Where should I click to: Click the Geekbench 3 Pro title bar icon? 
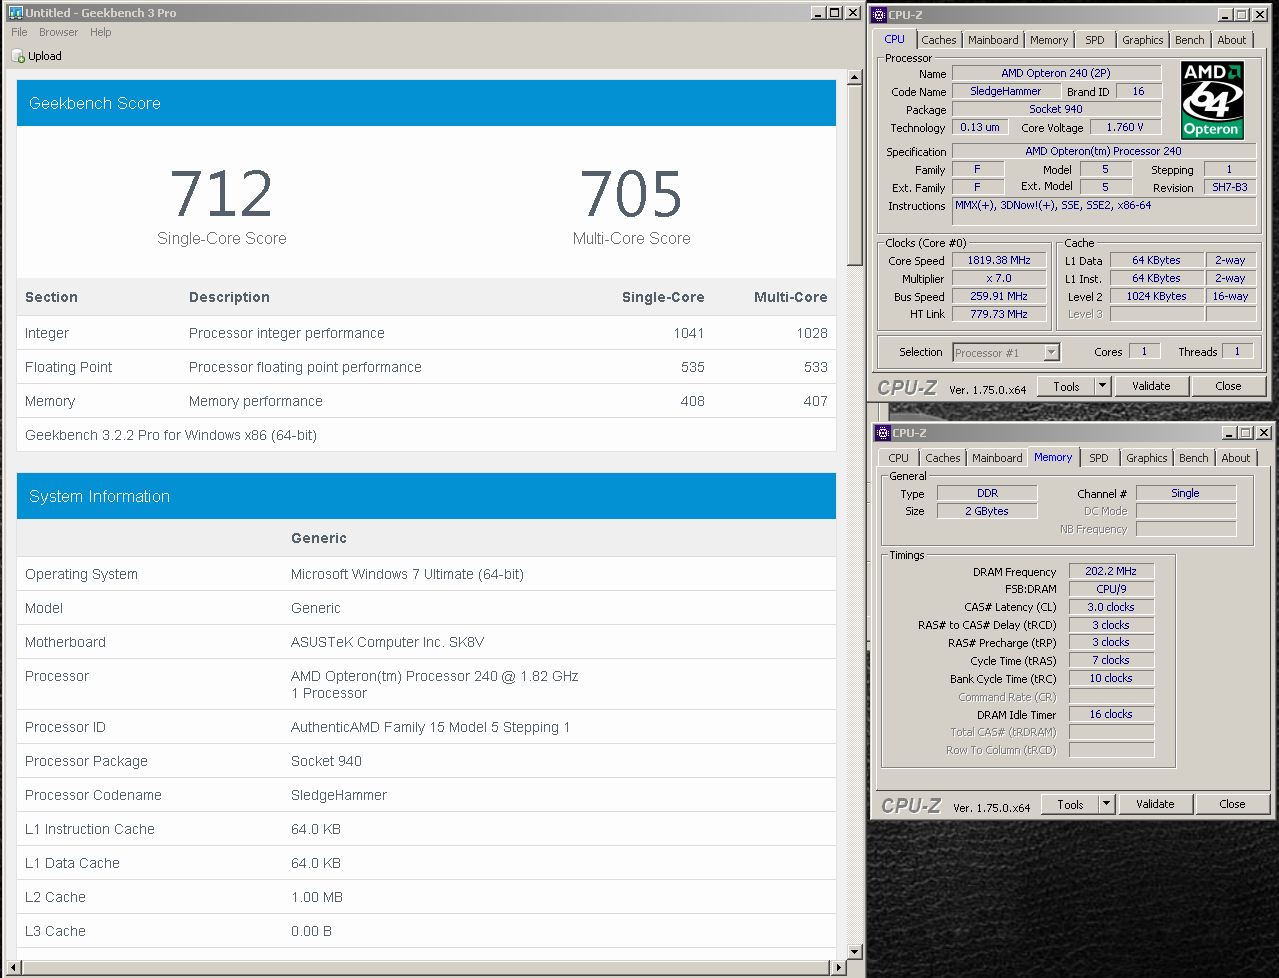click(15, 13)
